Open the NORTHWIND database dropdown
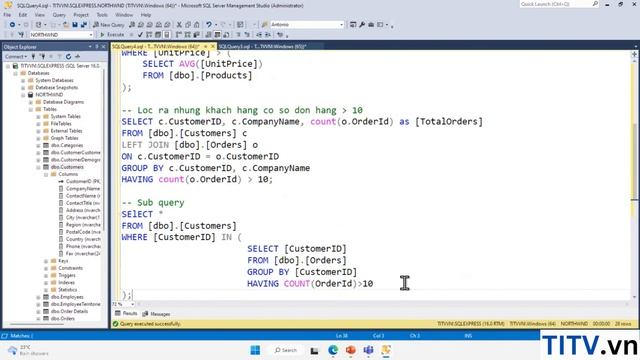The image size is (640, 360). click(91, 35)
